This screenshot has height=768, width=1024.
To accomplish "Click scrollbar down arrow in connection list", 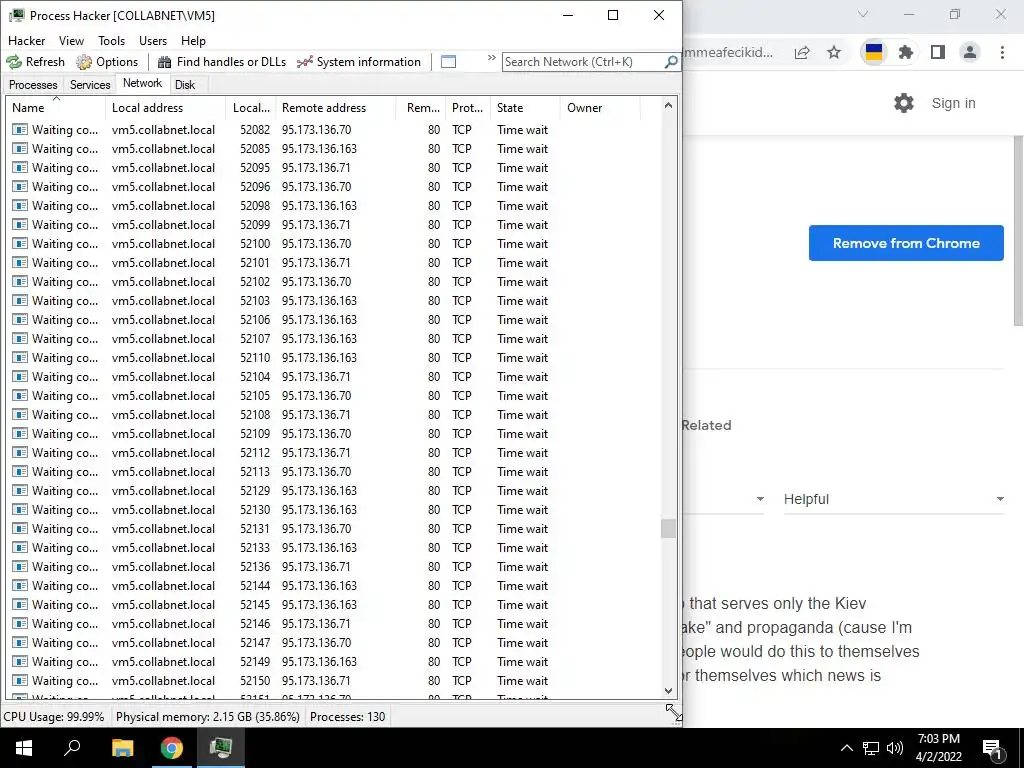I will tap(668, 691).
